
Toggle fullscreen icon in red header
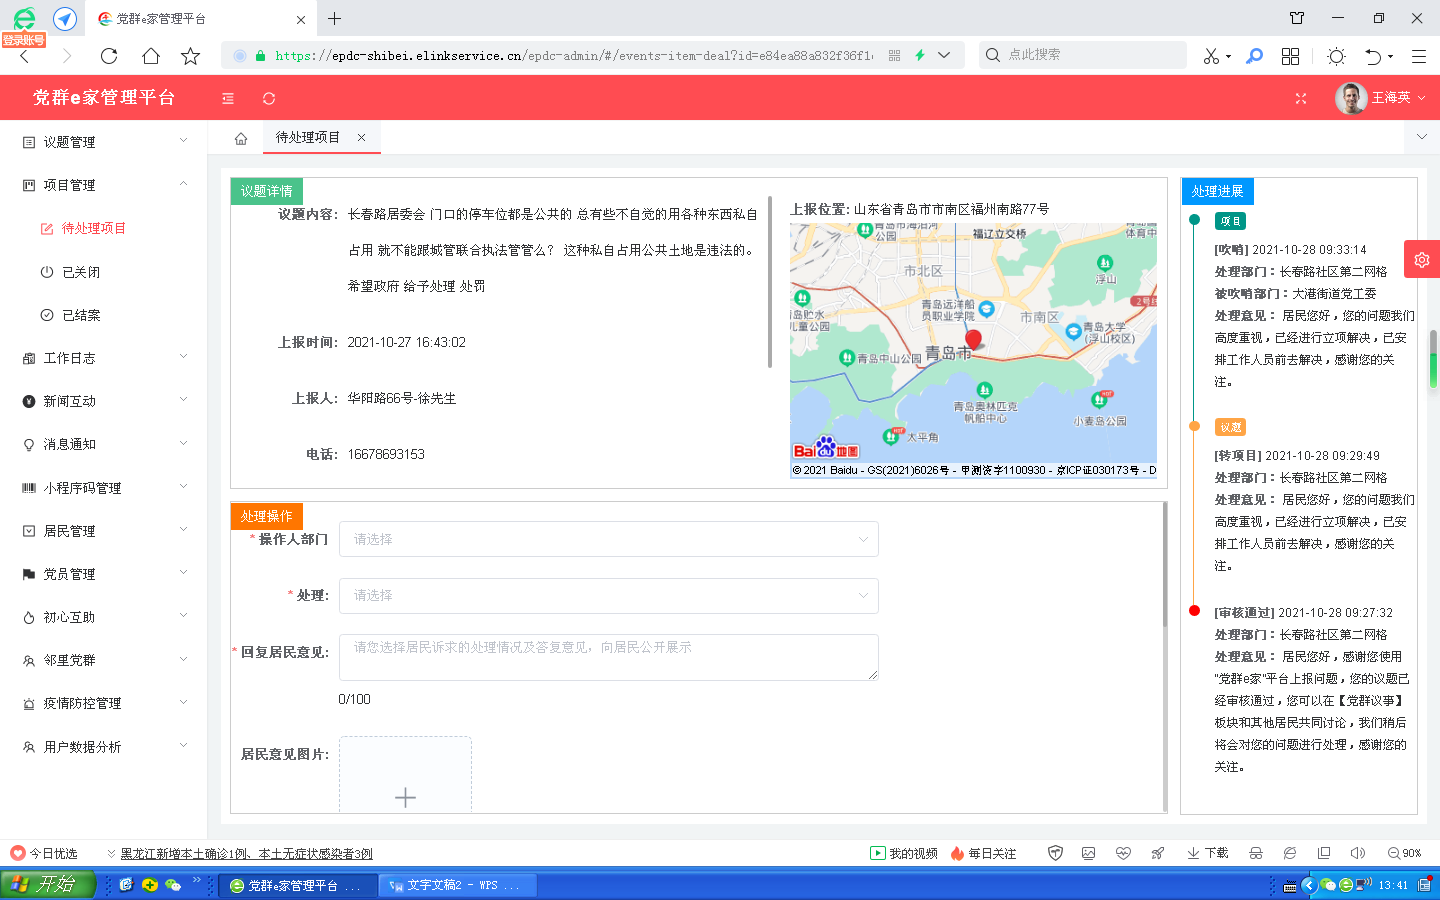pyautogui.click(x=1301, y=98)
